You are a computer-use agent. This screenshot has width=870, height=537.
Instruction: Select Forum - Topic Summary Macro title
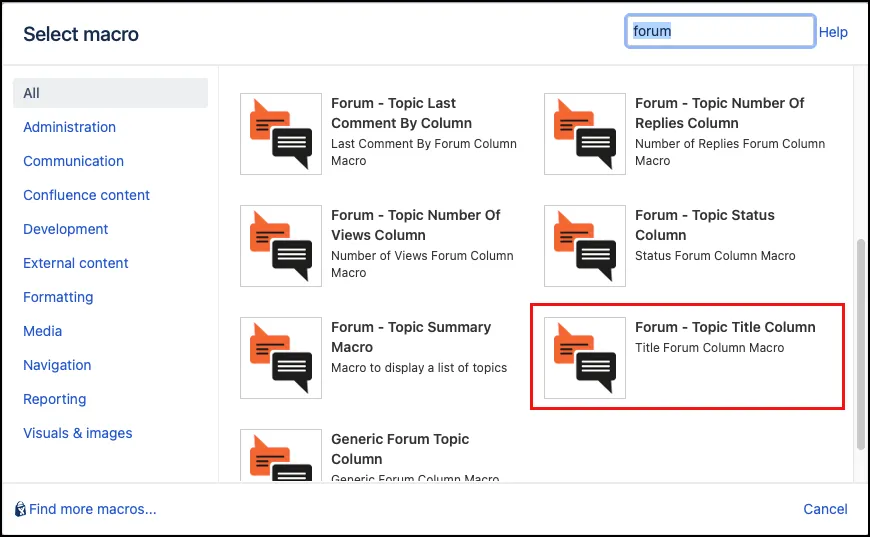[x=411, y=337]
